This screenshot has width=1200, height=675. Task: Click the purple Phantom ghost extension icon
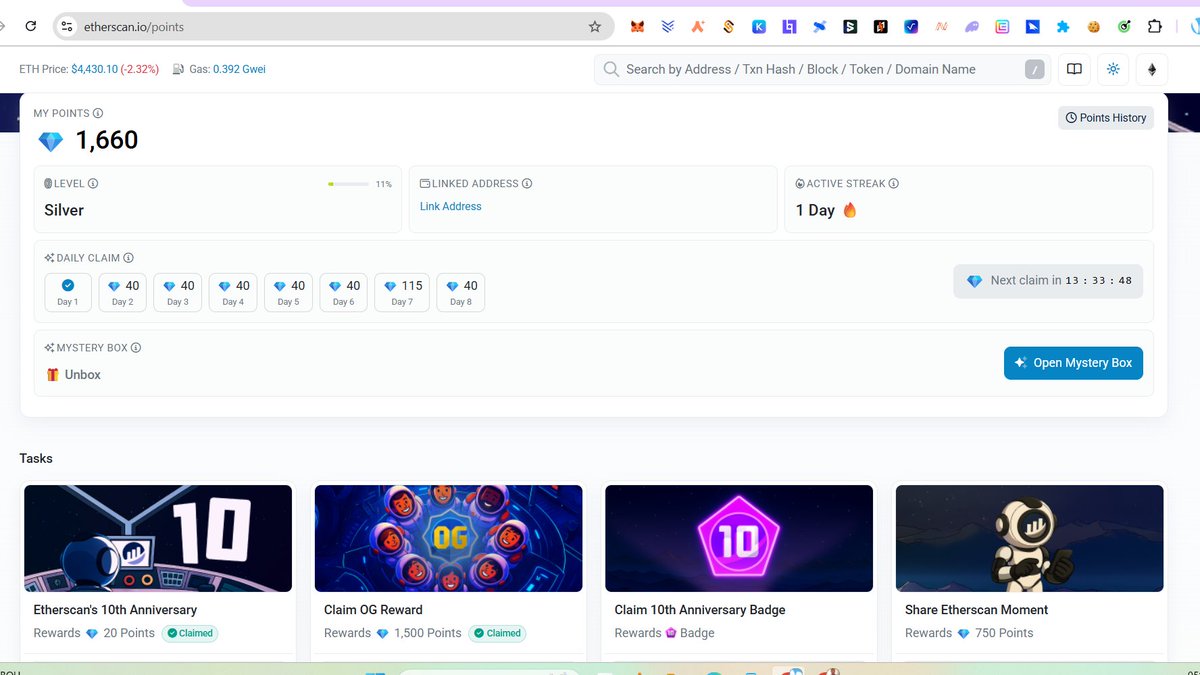pos(972,27)
